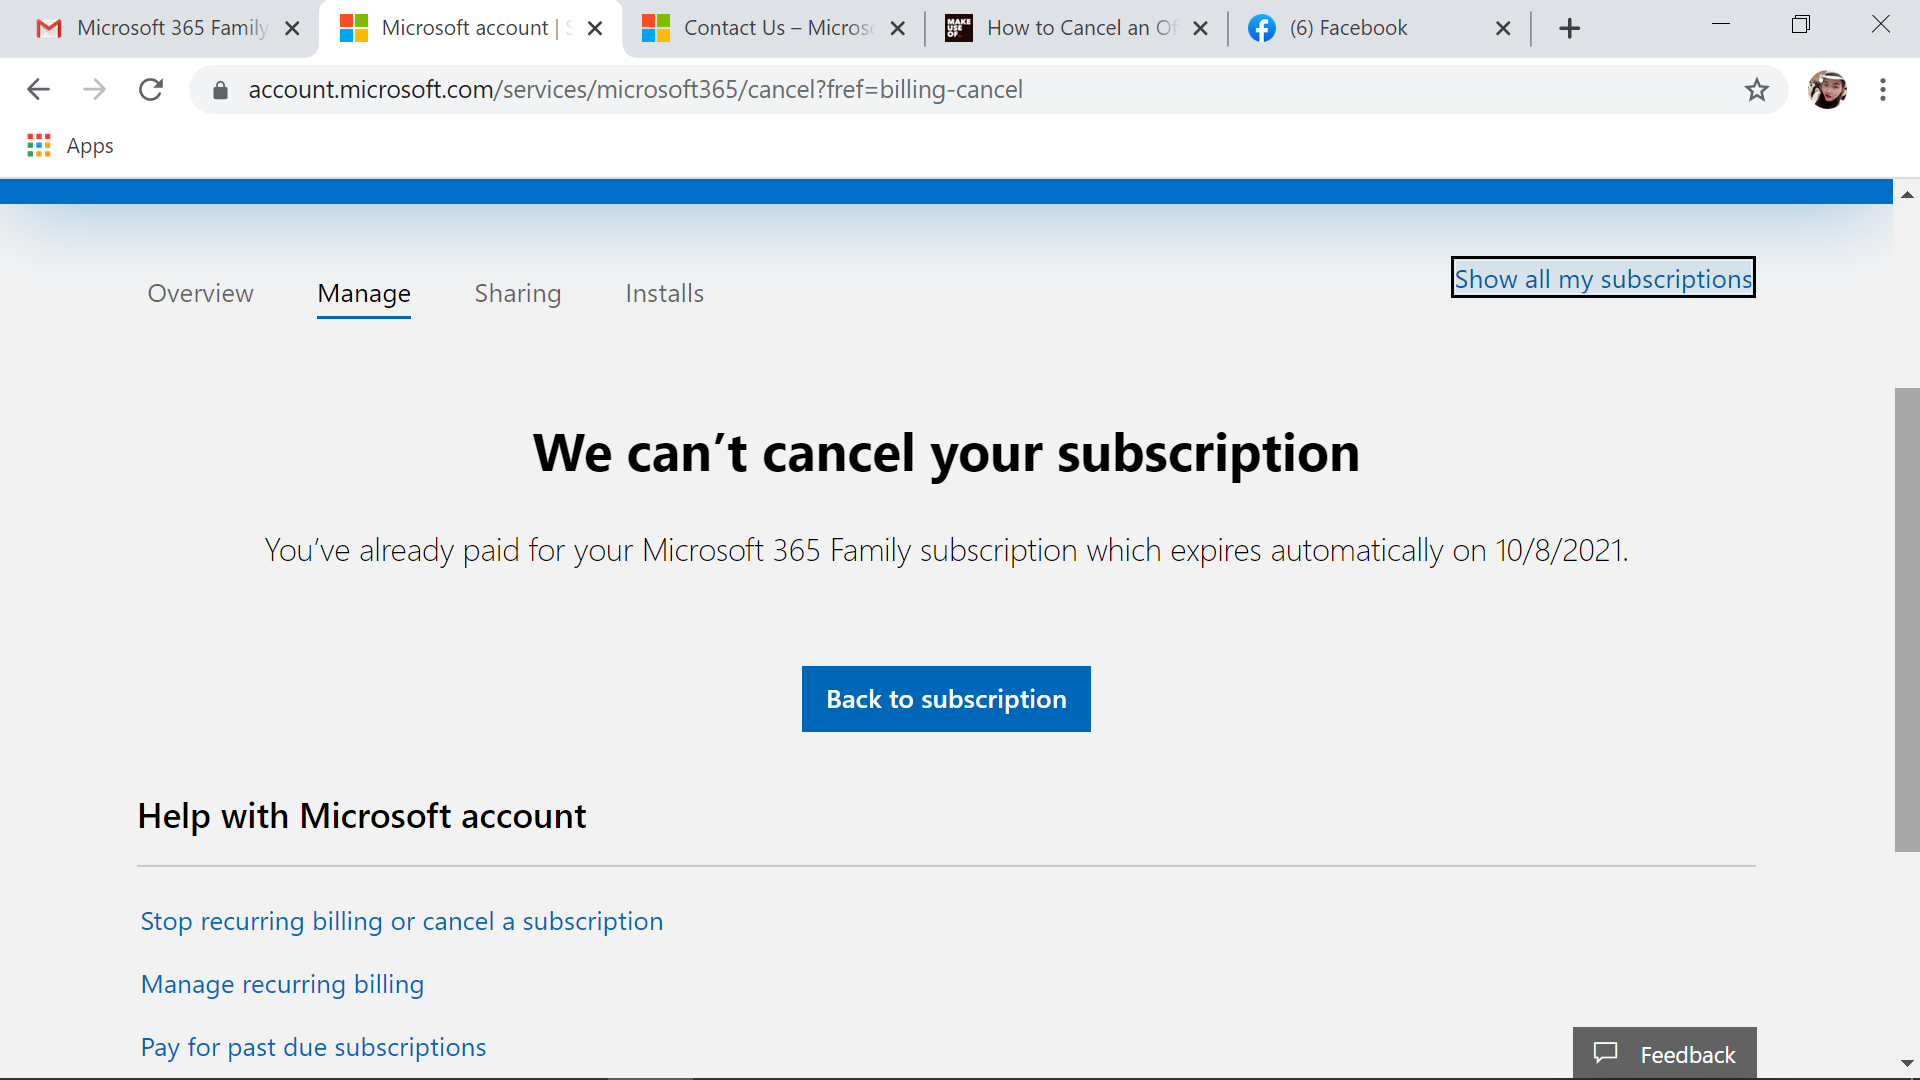The height and width of the screenshot is (1080, 1920).
Task: Close the Facebook tab
Action: [1502, 29]
